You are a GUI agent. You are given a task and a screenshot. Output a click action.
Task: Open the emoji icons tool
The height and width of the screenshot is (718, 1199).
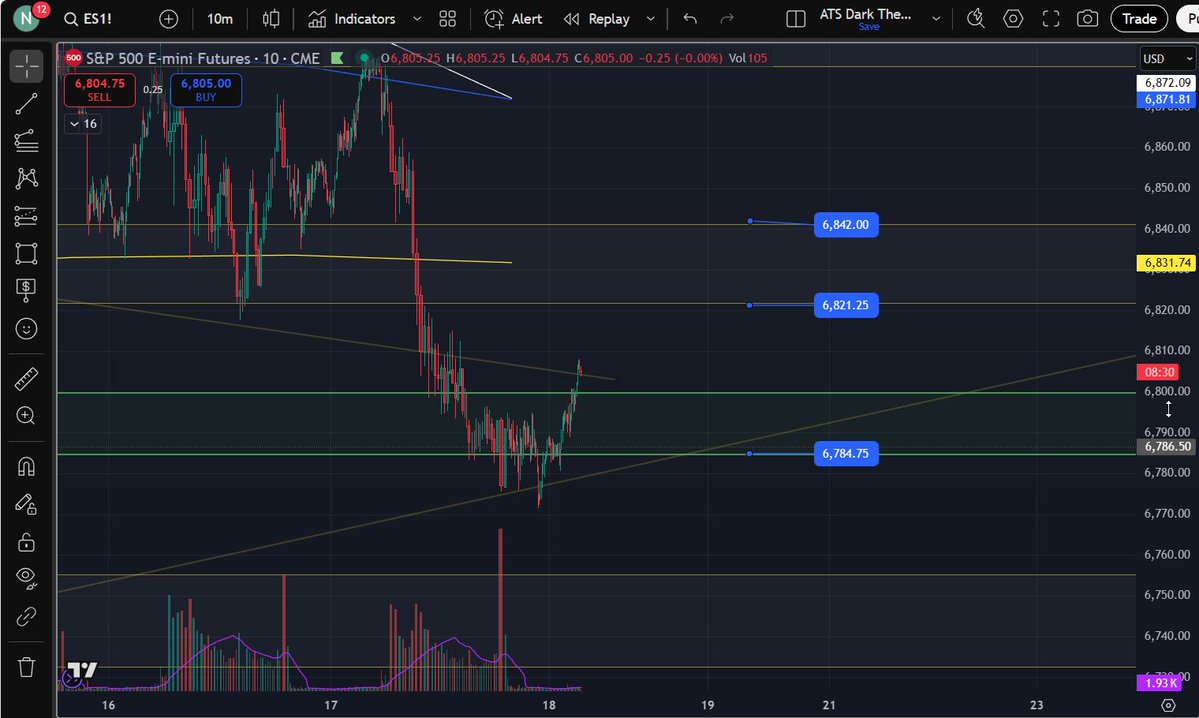click(26, 329)
